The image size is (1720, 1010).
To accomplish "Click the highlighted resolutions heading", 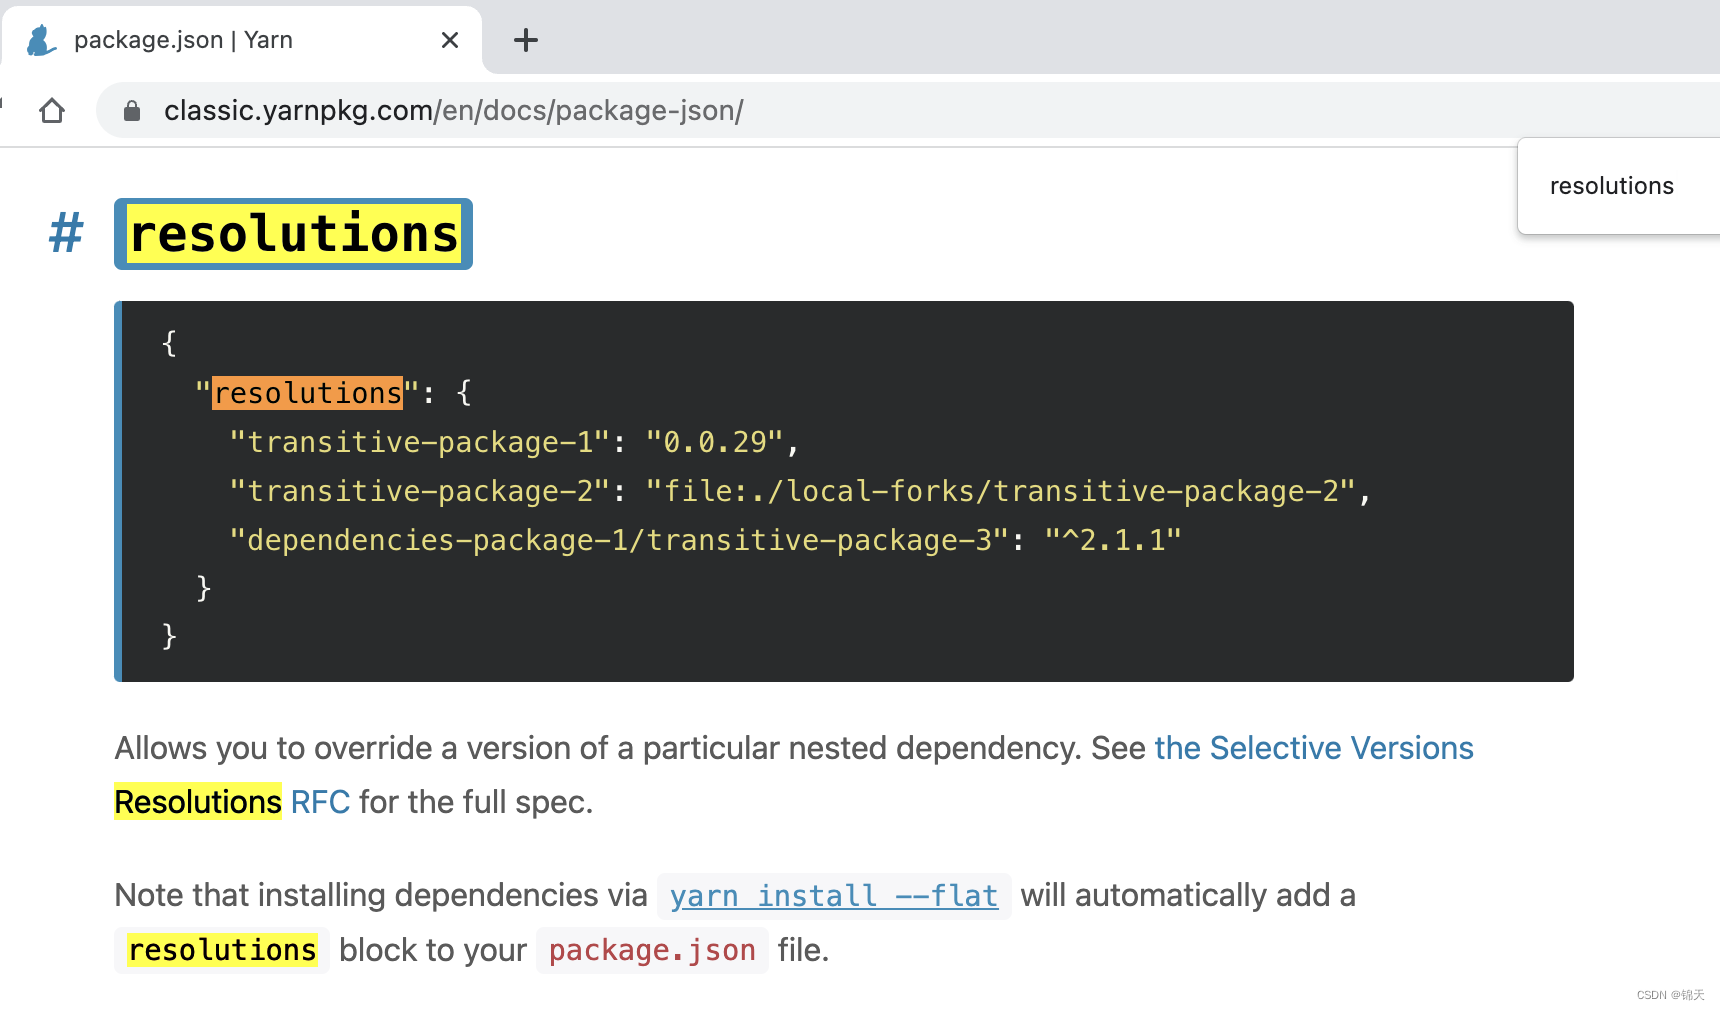I will tap(294, 234).
